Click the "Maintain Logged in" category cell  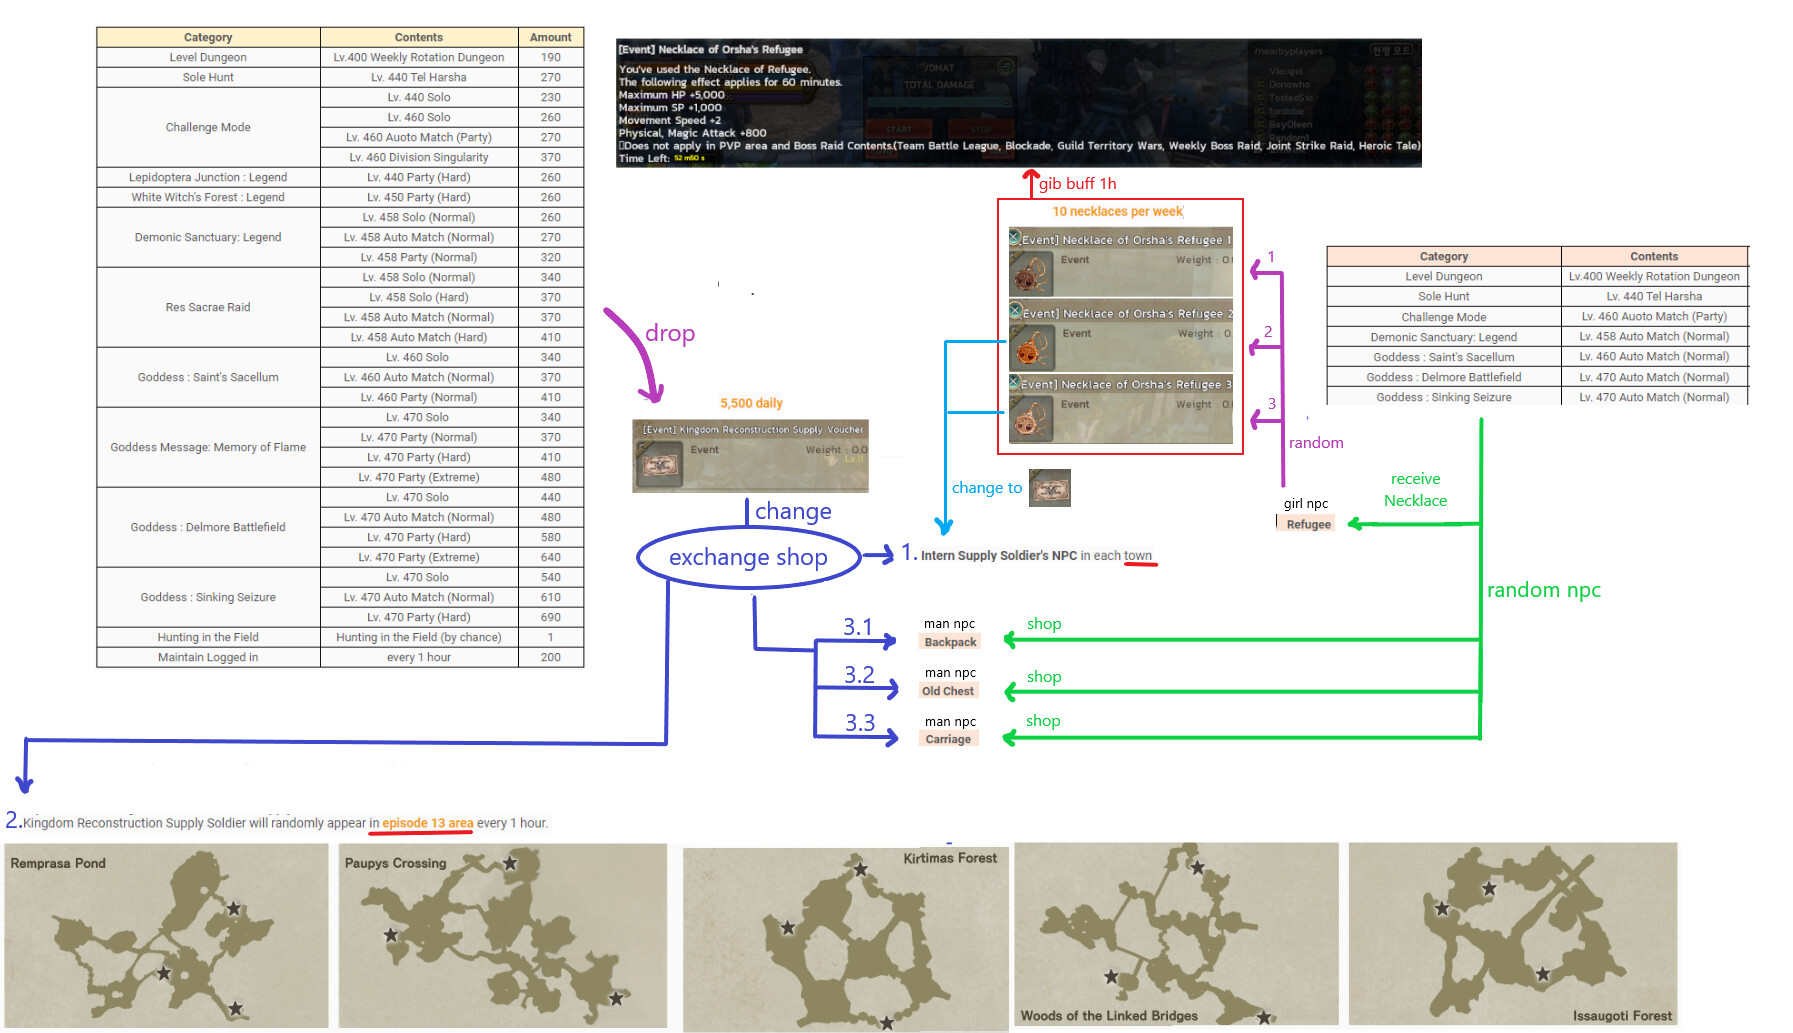(208, 657)
